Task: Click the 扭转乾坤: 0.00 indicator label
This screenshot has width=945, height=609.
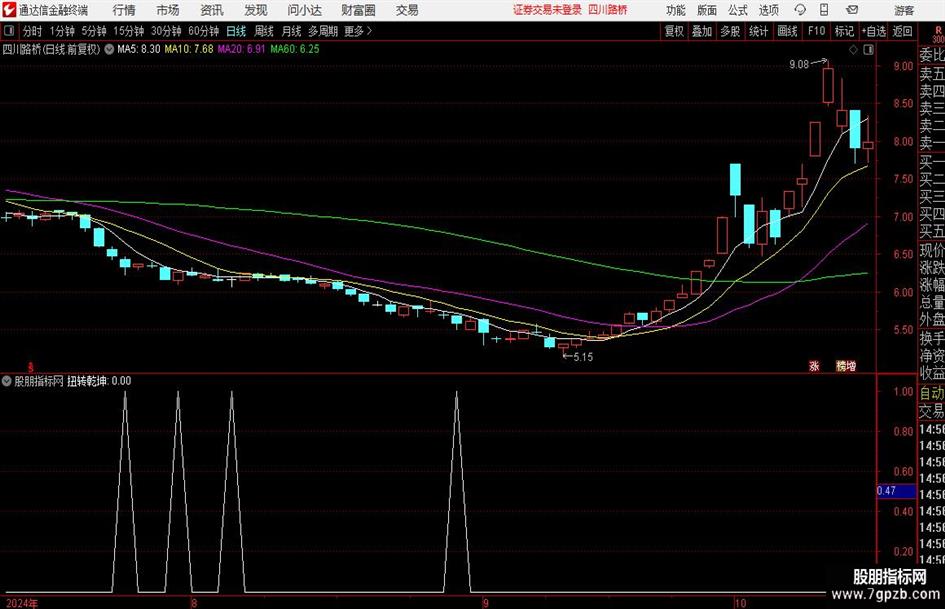Action: point(99,381)
